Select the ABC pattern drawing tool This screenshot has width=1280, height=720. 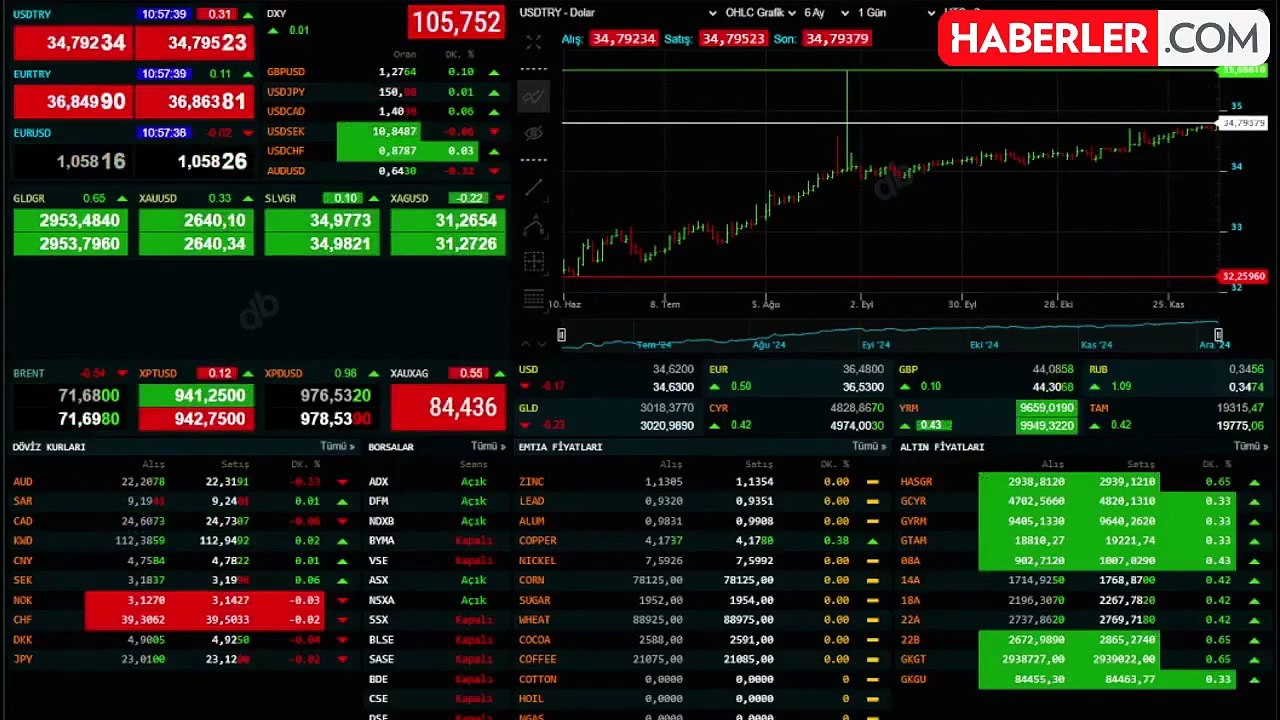(x=534, y=226)
